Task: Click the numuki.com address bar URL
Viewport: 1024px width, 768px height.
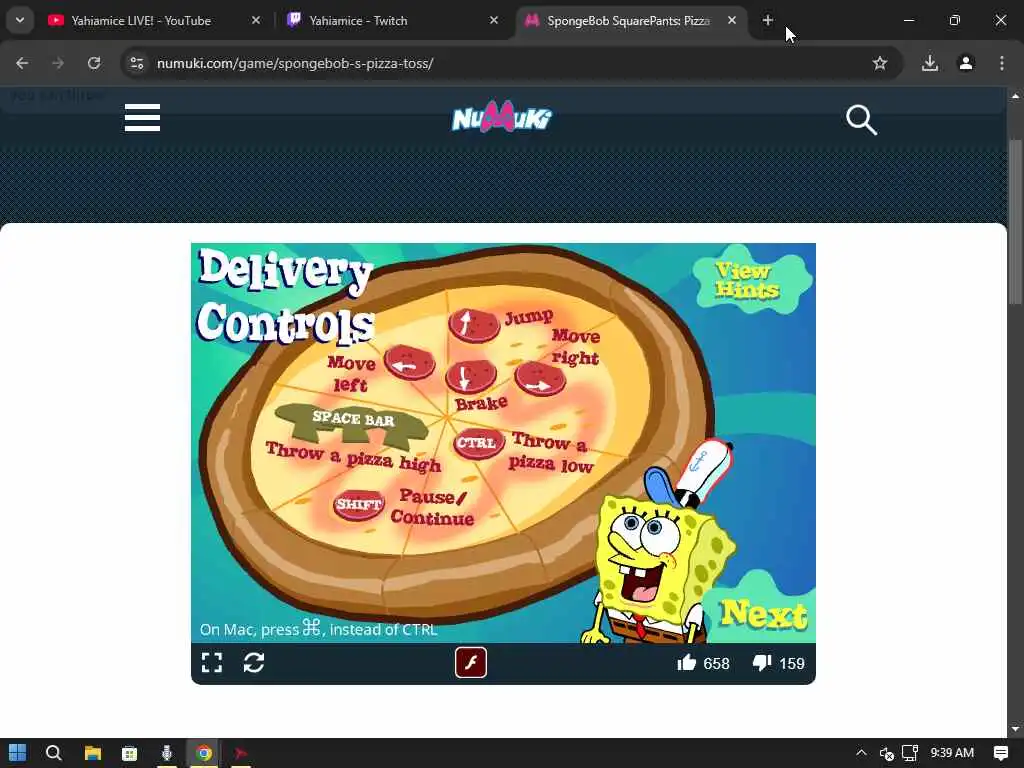Action: click(x=295, y=63)
